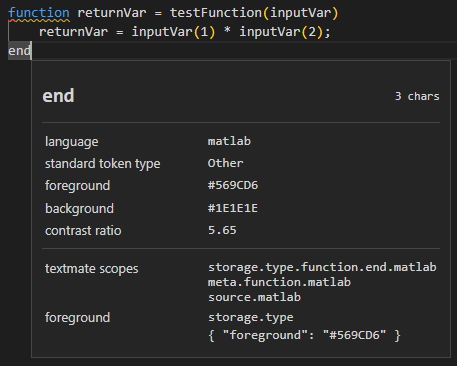The image size is (457, 366).
Task: Click 'testFunction' in the function declaration
Action: pyautogui.click(x=216, y=13)
